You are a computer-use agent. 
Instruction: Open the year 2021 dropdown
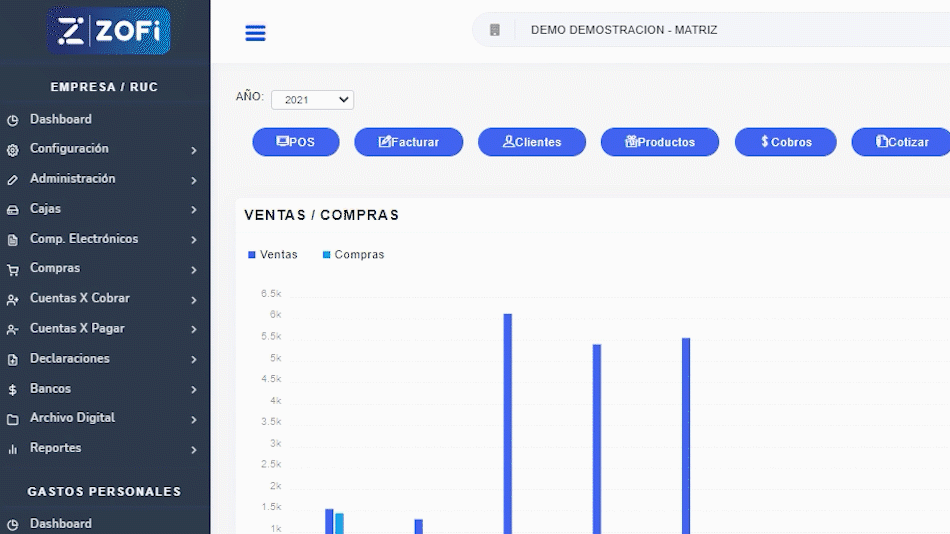click(x=312, y=100)
